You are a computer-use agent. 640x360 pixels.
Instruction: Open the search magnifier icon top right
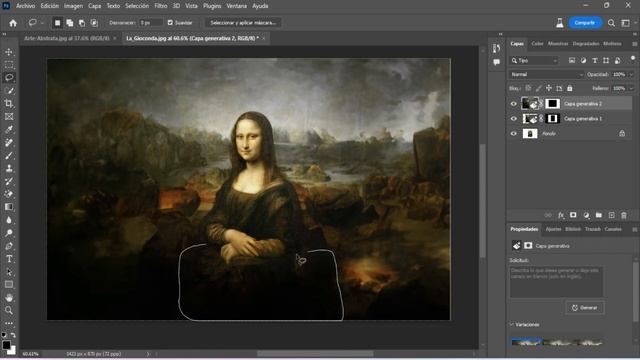(x=611, y=23)
